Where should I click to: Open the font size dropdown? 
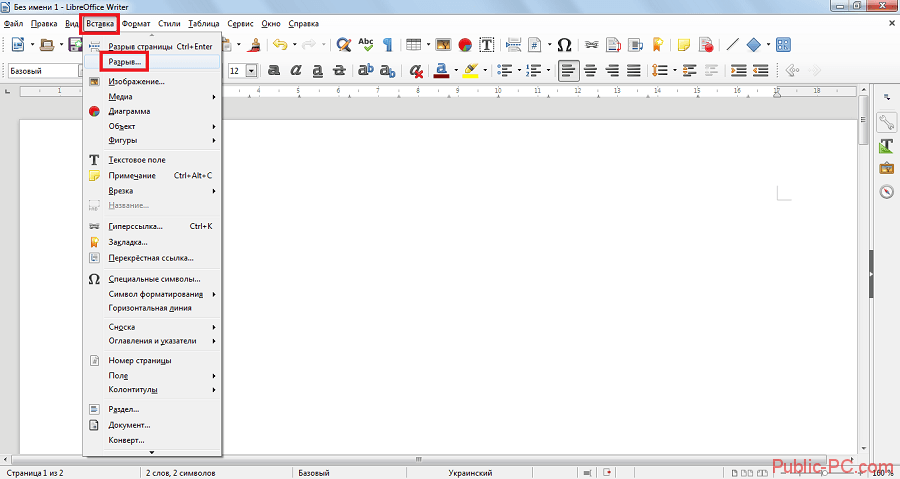click(x=251, y=71)
